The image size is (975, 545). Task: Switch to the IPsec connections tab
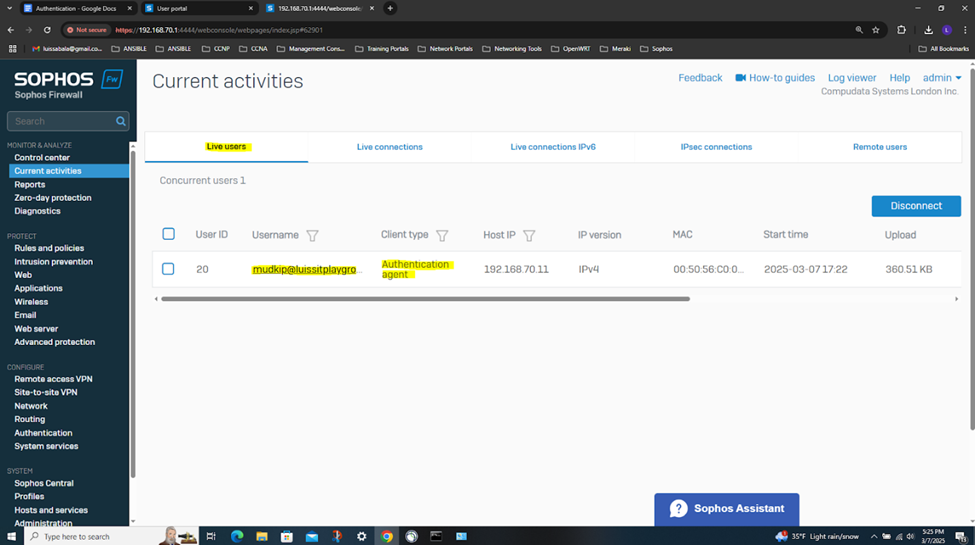tap(716, 147)
